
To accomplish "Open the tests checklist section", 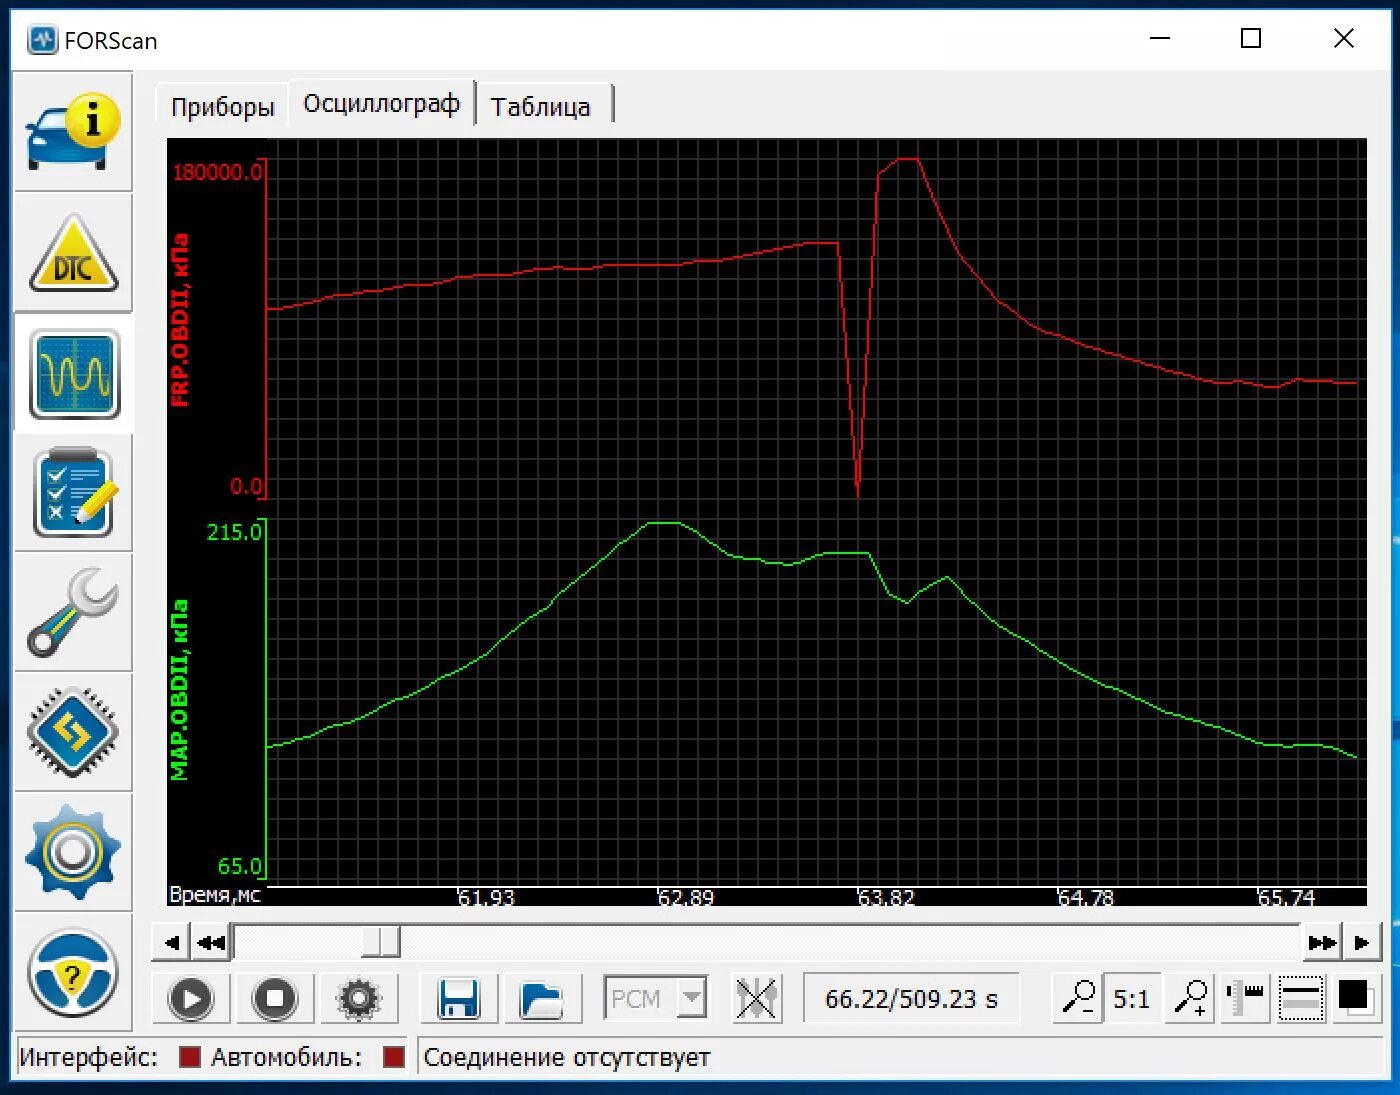I will (x=73, y=492).
